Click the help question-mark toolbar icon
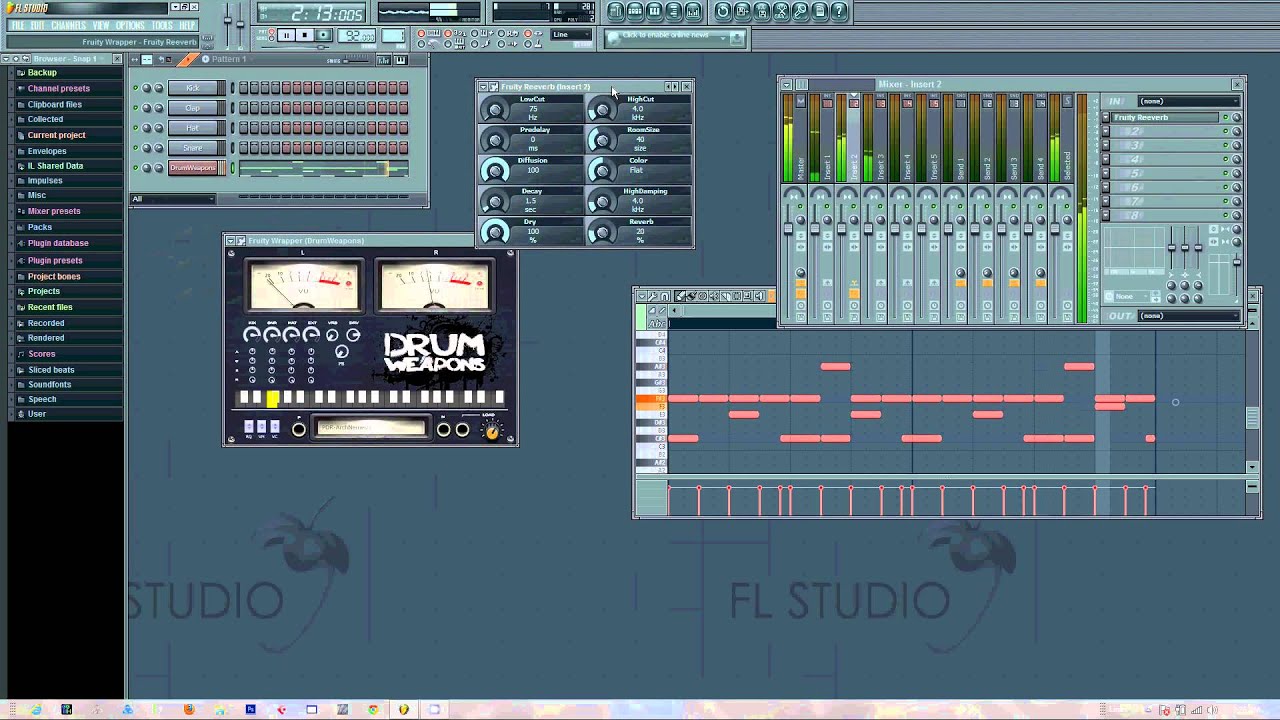Image resolution: width=1280 pixels, height=720 pixels. tap(839, 11)
